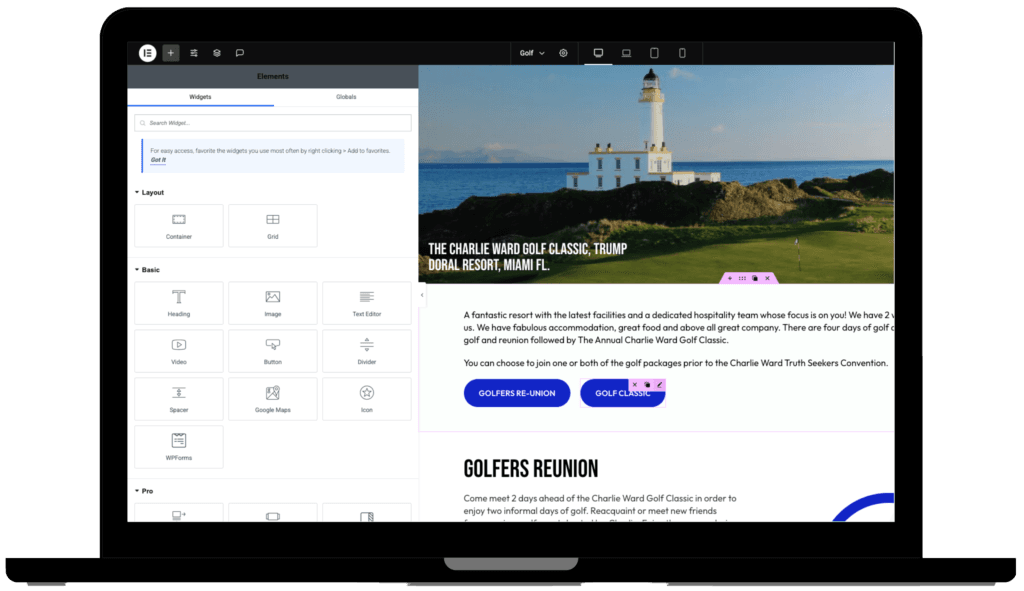Select the Button widget
Viewport: 1024px width, 591px height.
(x=273, y=351)
